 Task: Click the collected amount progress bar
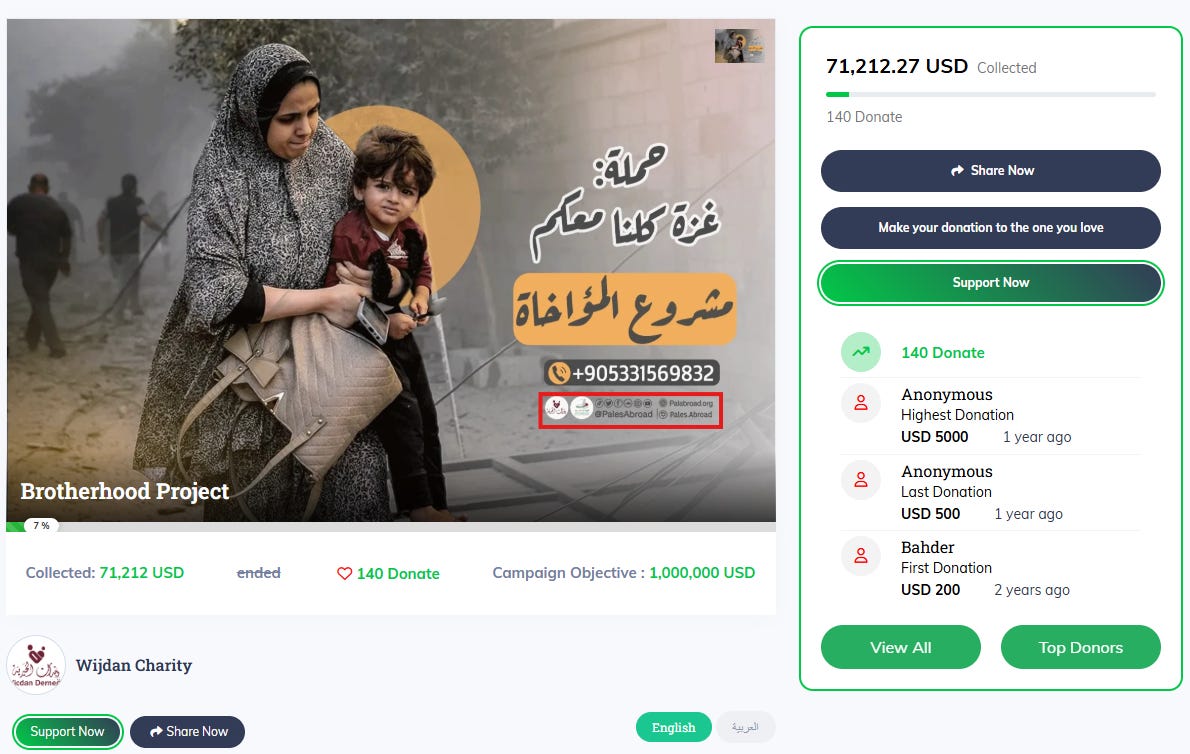(990, 95)
